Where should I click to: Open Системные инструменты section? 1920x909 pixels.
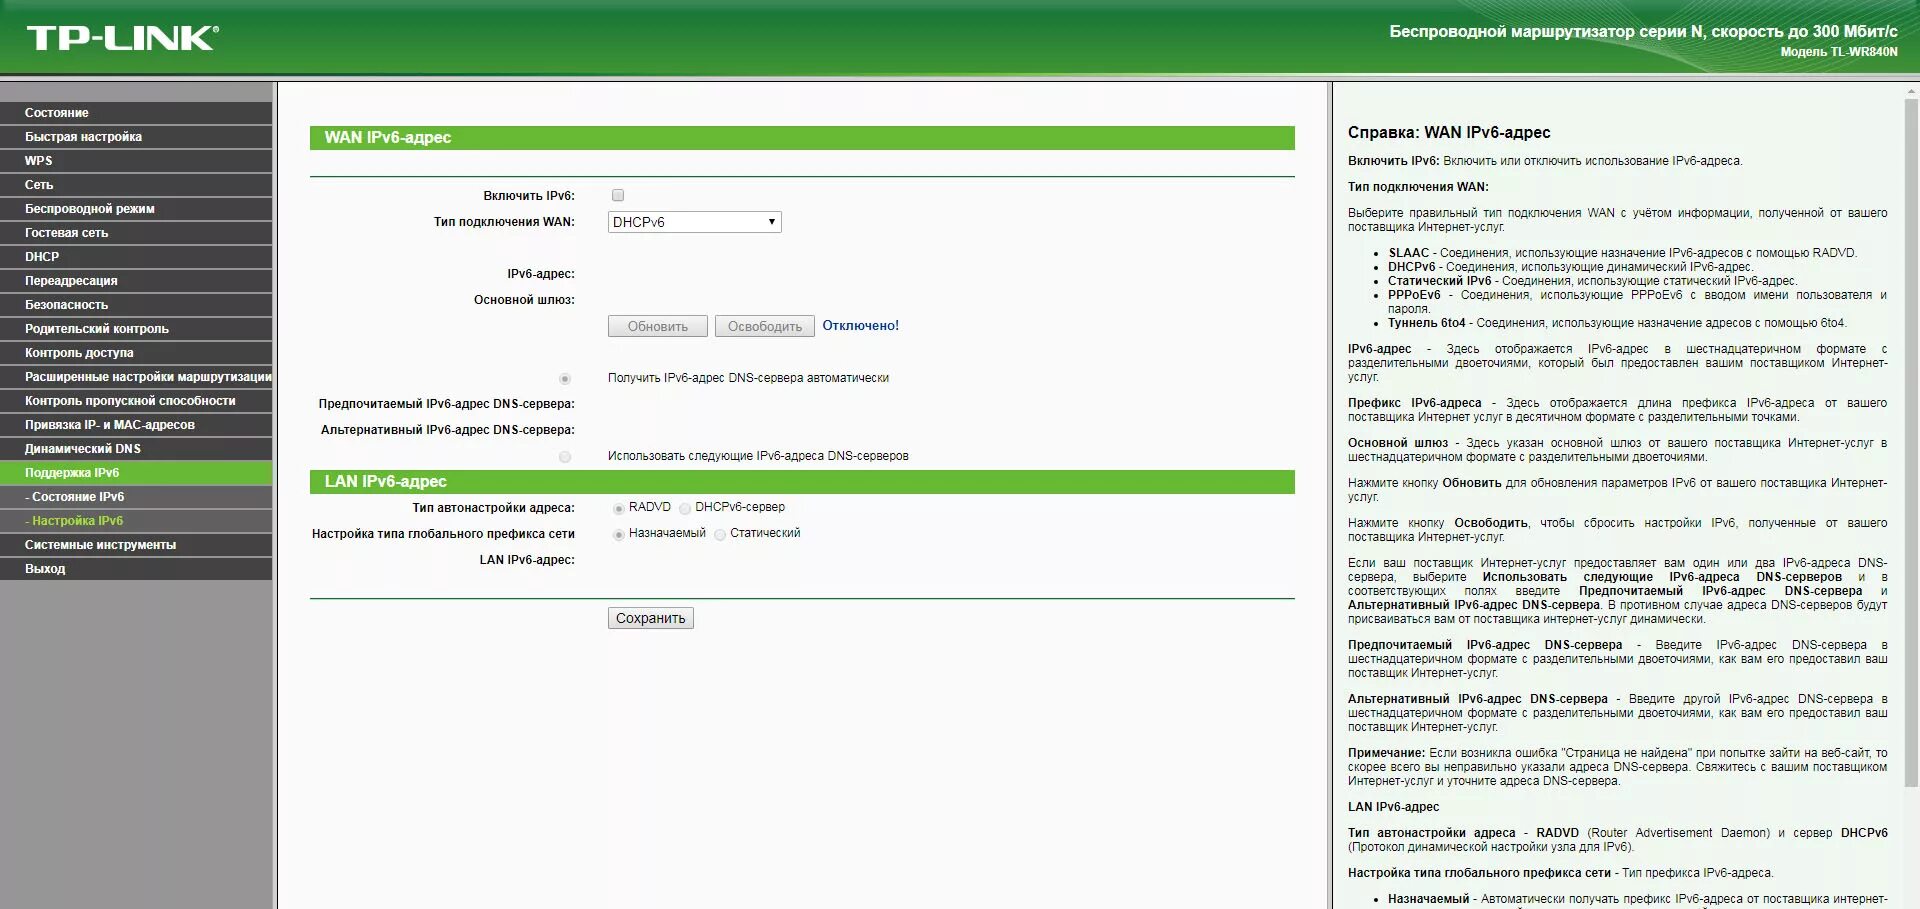pyautogui.click(x=136, y=545)
